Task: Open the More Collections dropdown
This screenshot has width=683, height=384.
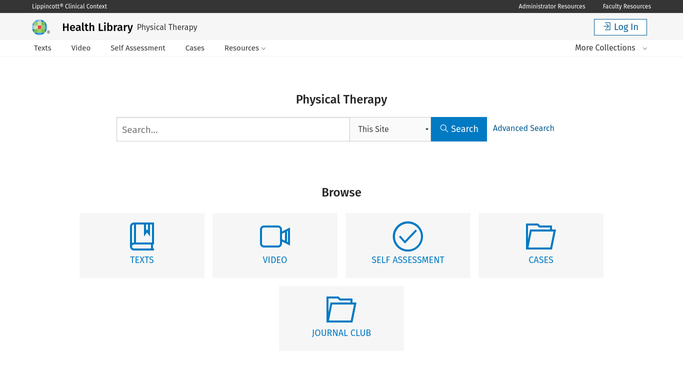Action: (611, 48)
